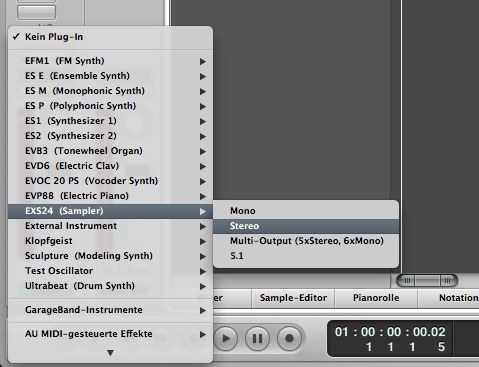Choose the highlighted EXS24 (Sampler) entry

[x=110, y=211]
